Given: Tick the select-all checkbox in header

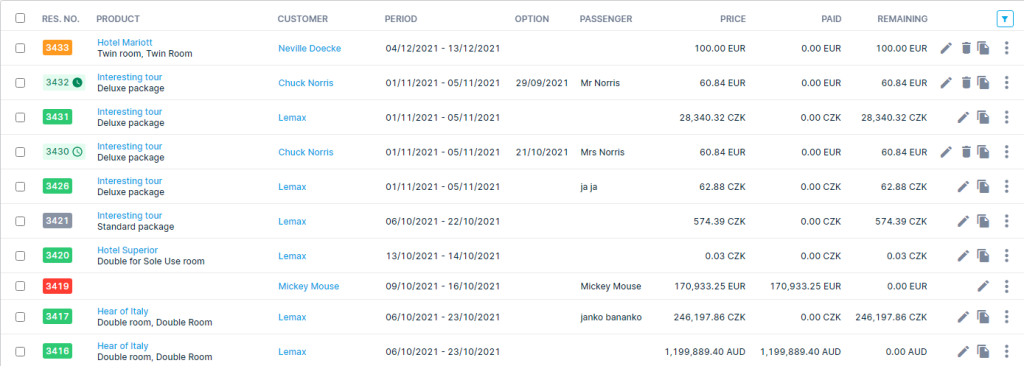Looking at the screenshot, I should pyautogui.click(x=20, y=18).
